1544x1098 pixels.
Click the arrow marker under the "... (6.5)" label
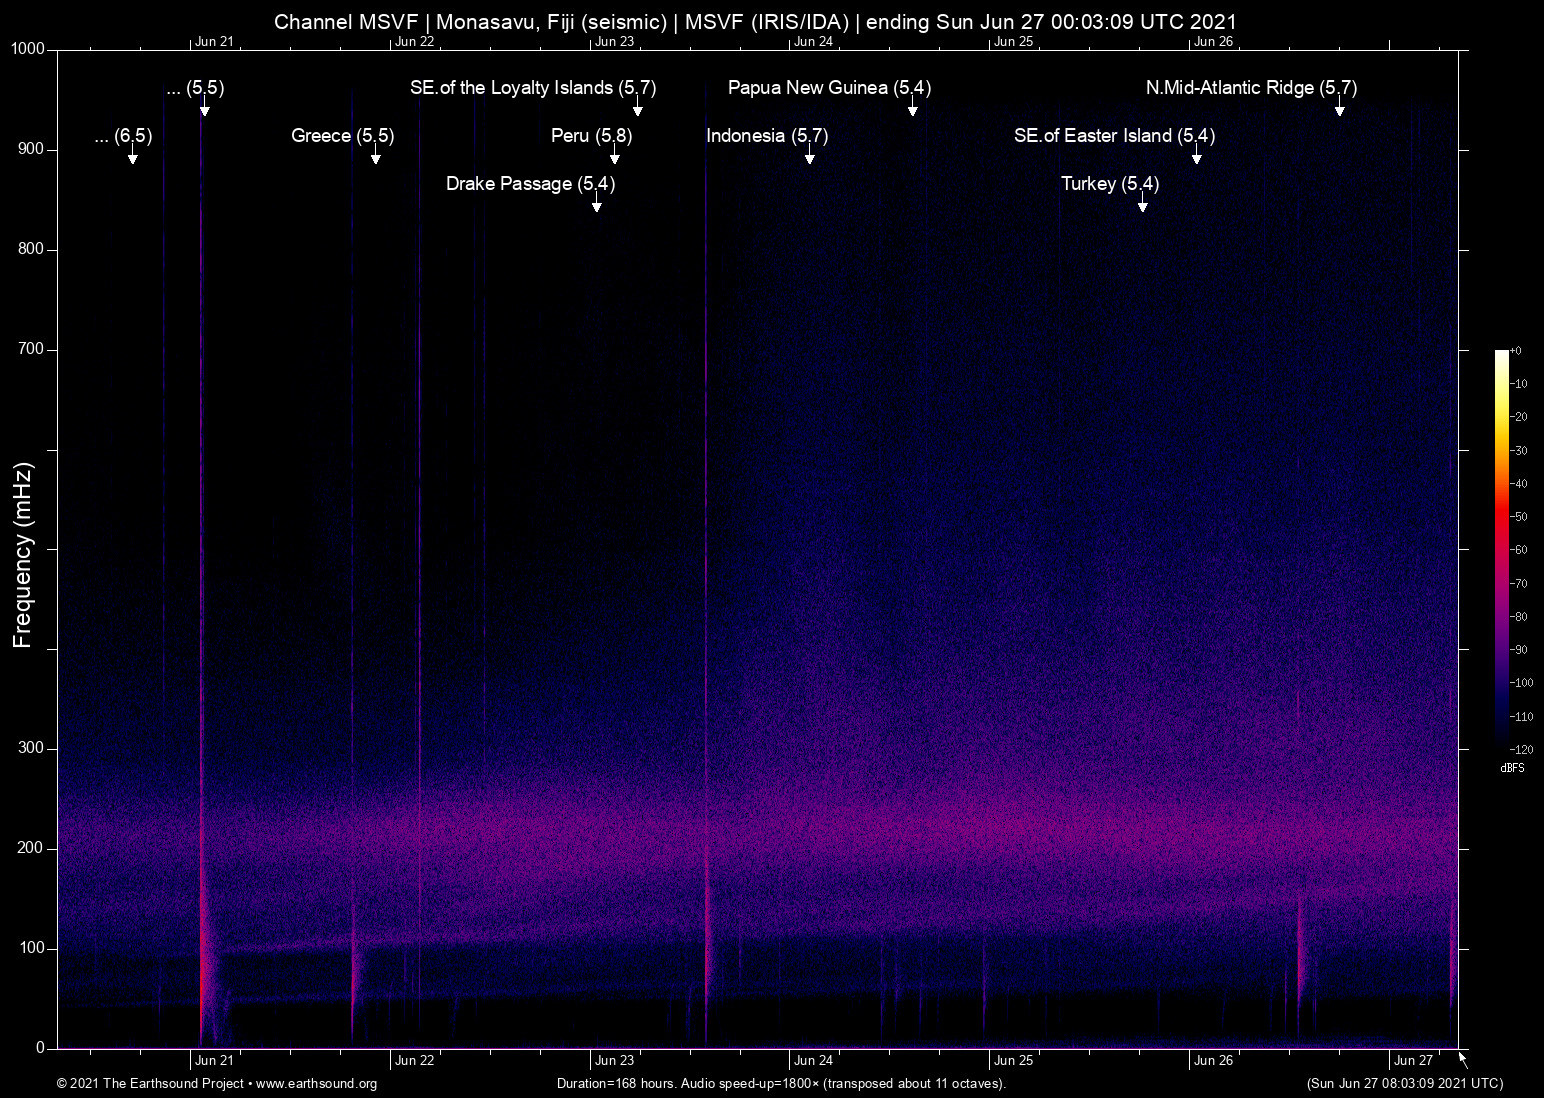[132, 154]
